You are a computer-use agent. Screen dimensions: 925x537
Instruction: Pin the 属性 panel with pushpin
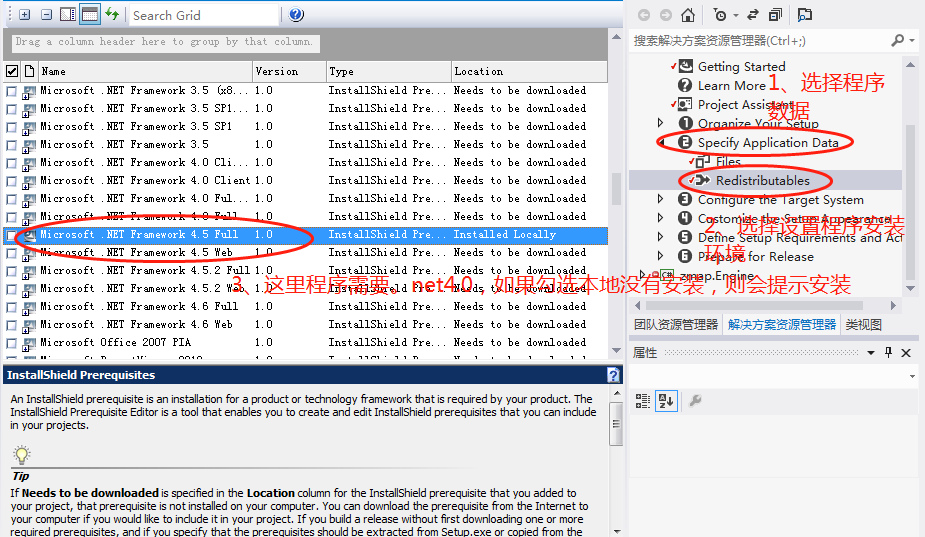(x=888, y=353)
